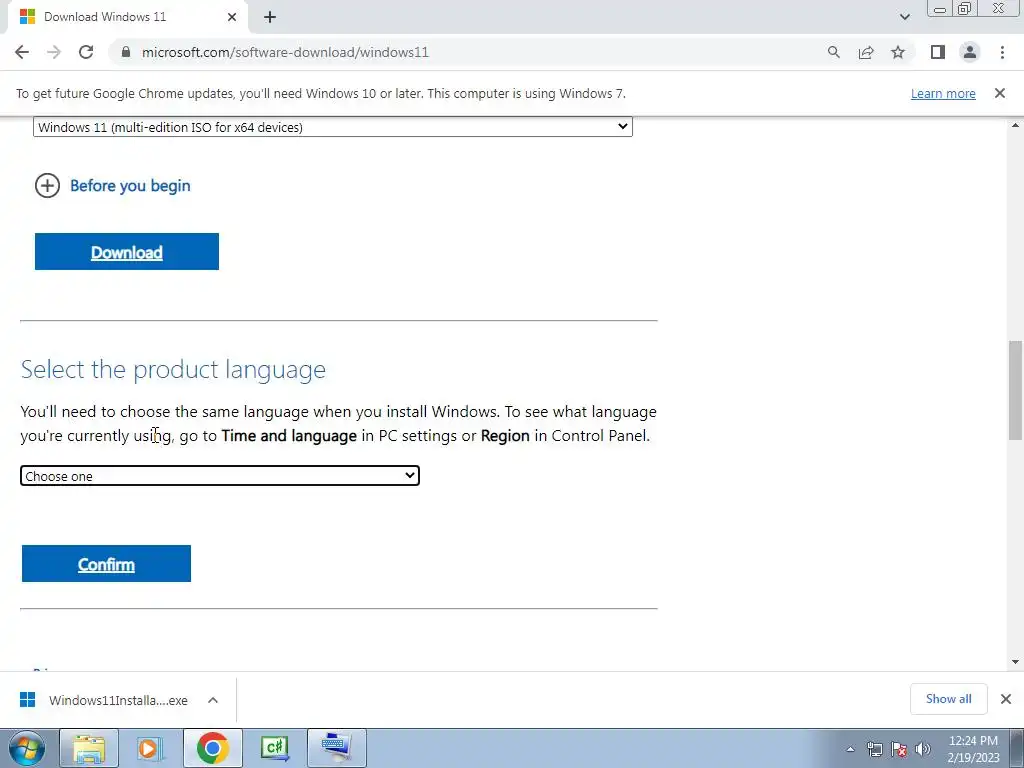The height and width of the screenshot is (768, 1024).
Task: Expand the download item options chevron
Action: pyautogui.click(x=213, y=700)
